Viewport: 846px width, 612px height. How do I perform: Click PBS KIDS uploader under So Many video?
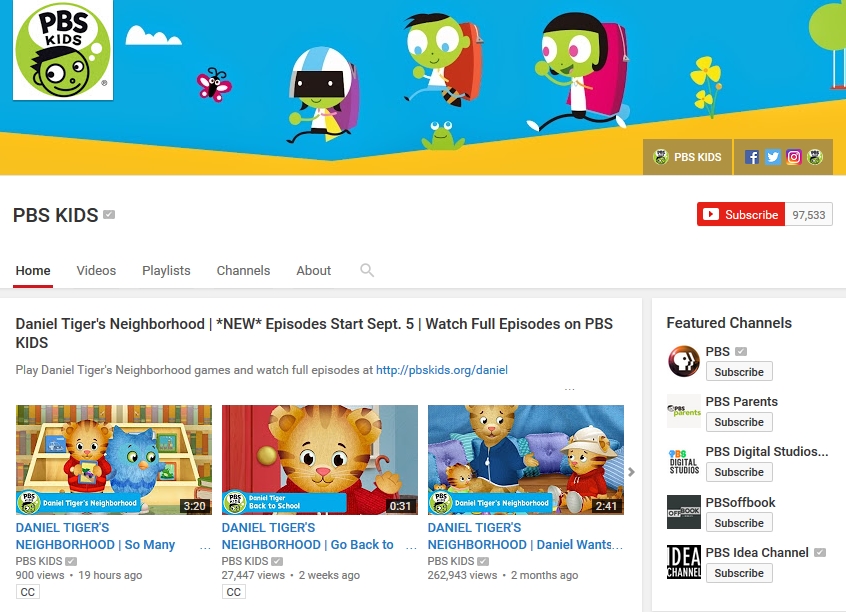(39, 561)
